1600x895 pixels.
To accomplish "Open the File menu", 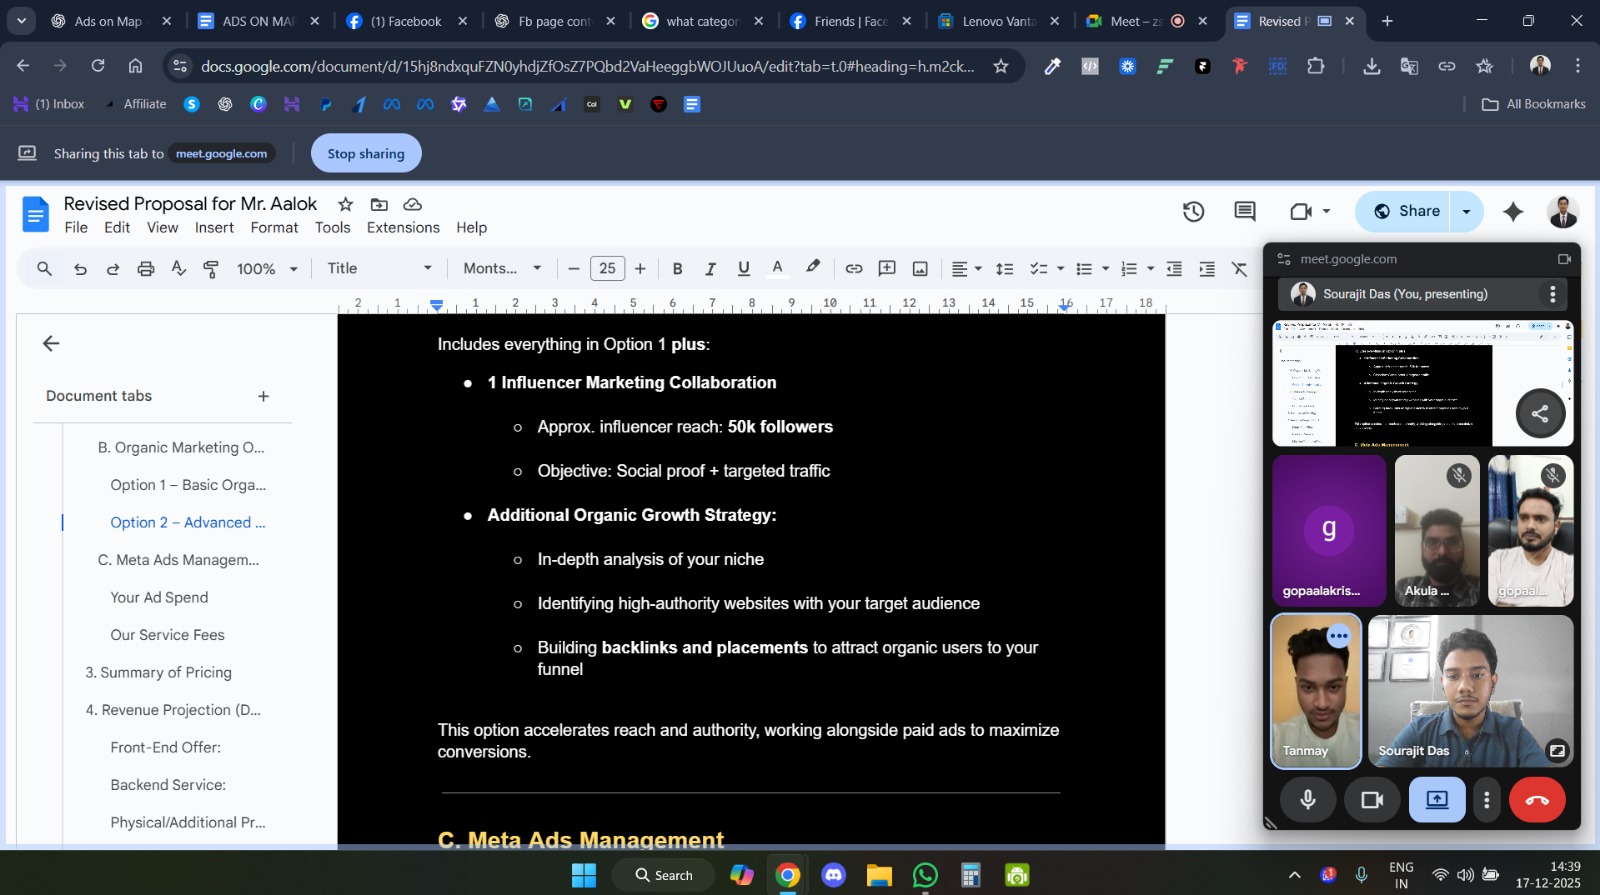I will coord(76,228).
